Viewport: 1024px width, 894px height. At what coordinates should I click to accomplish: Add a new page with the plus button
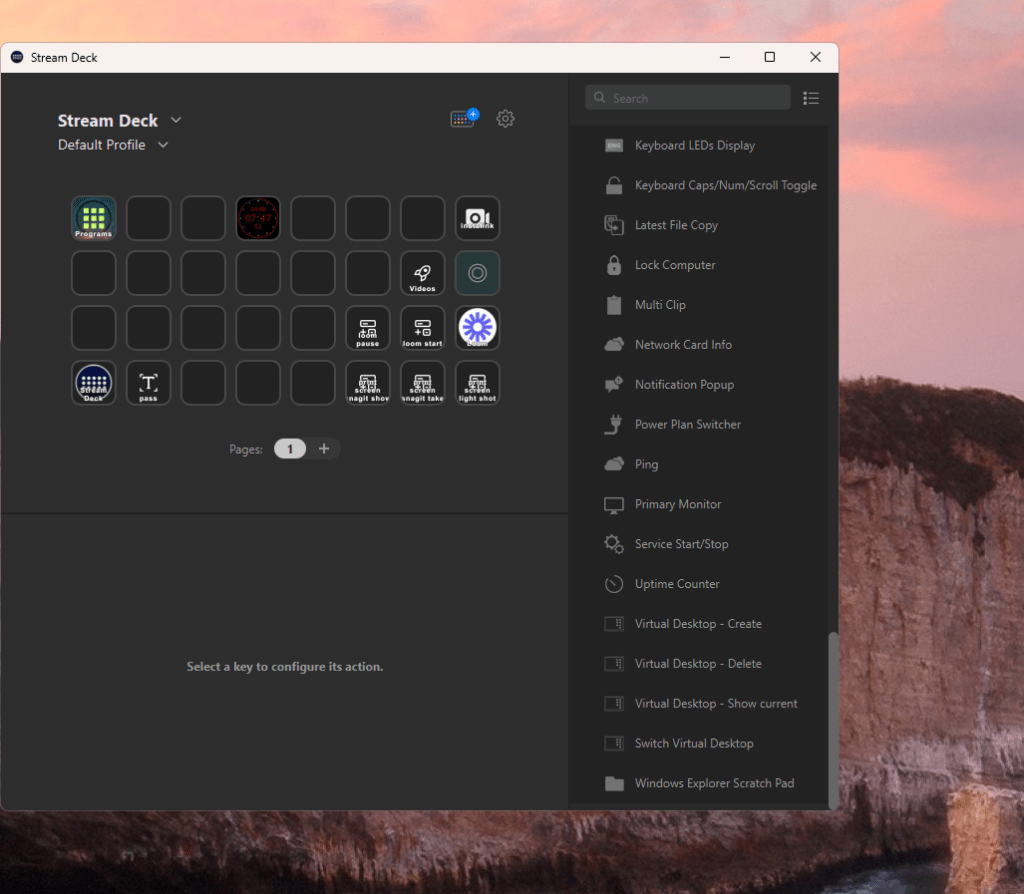click(324, 449)
